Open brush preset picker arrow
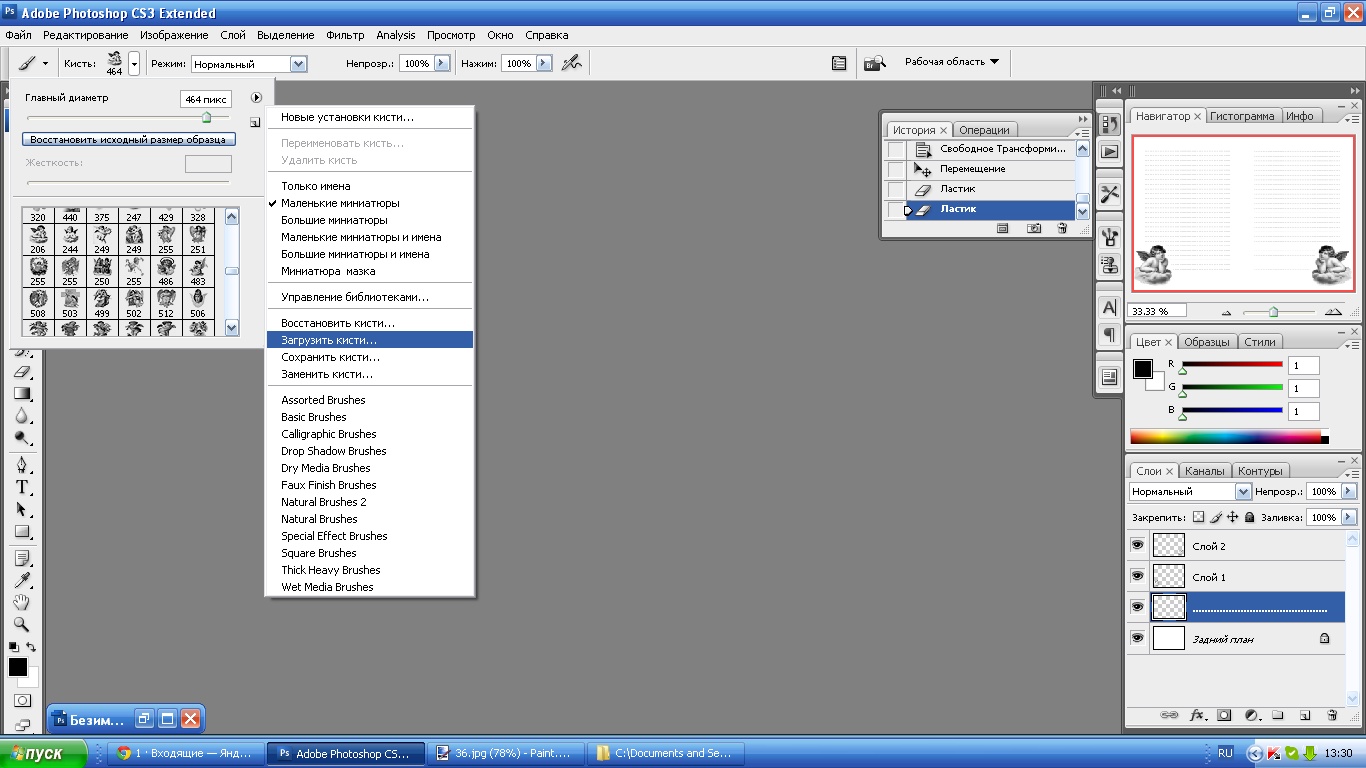This screenshot has width=1366, height=768. point(135,63)
